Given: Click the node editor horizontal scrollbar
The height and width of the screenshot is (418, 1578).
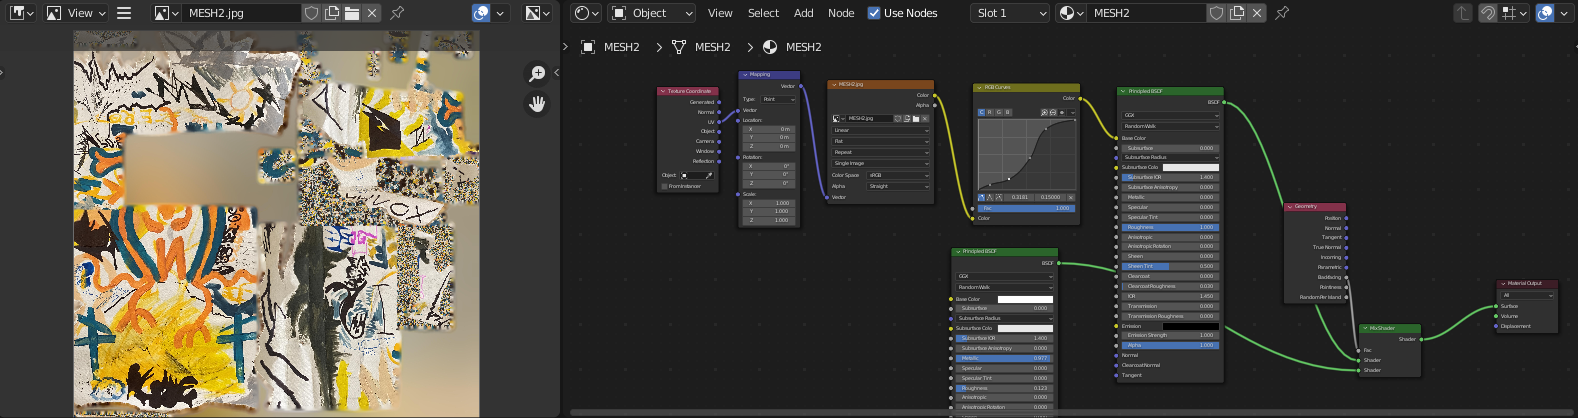Looking at the screenshot, I should click(1070, 412).
